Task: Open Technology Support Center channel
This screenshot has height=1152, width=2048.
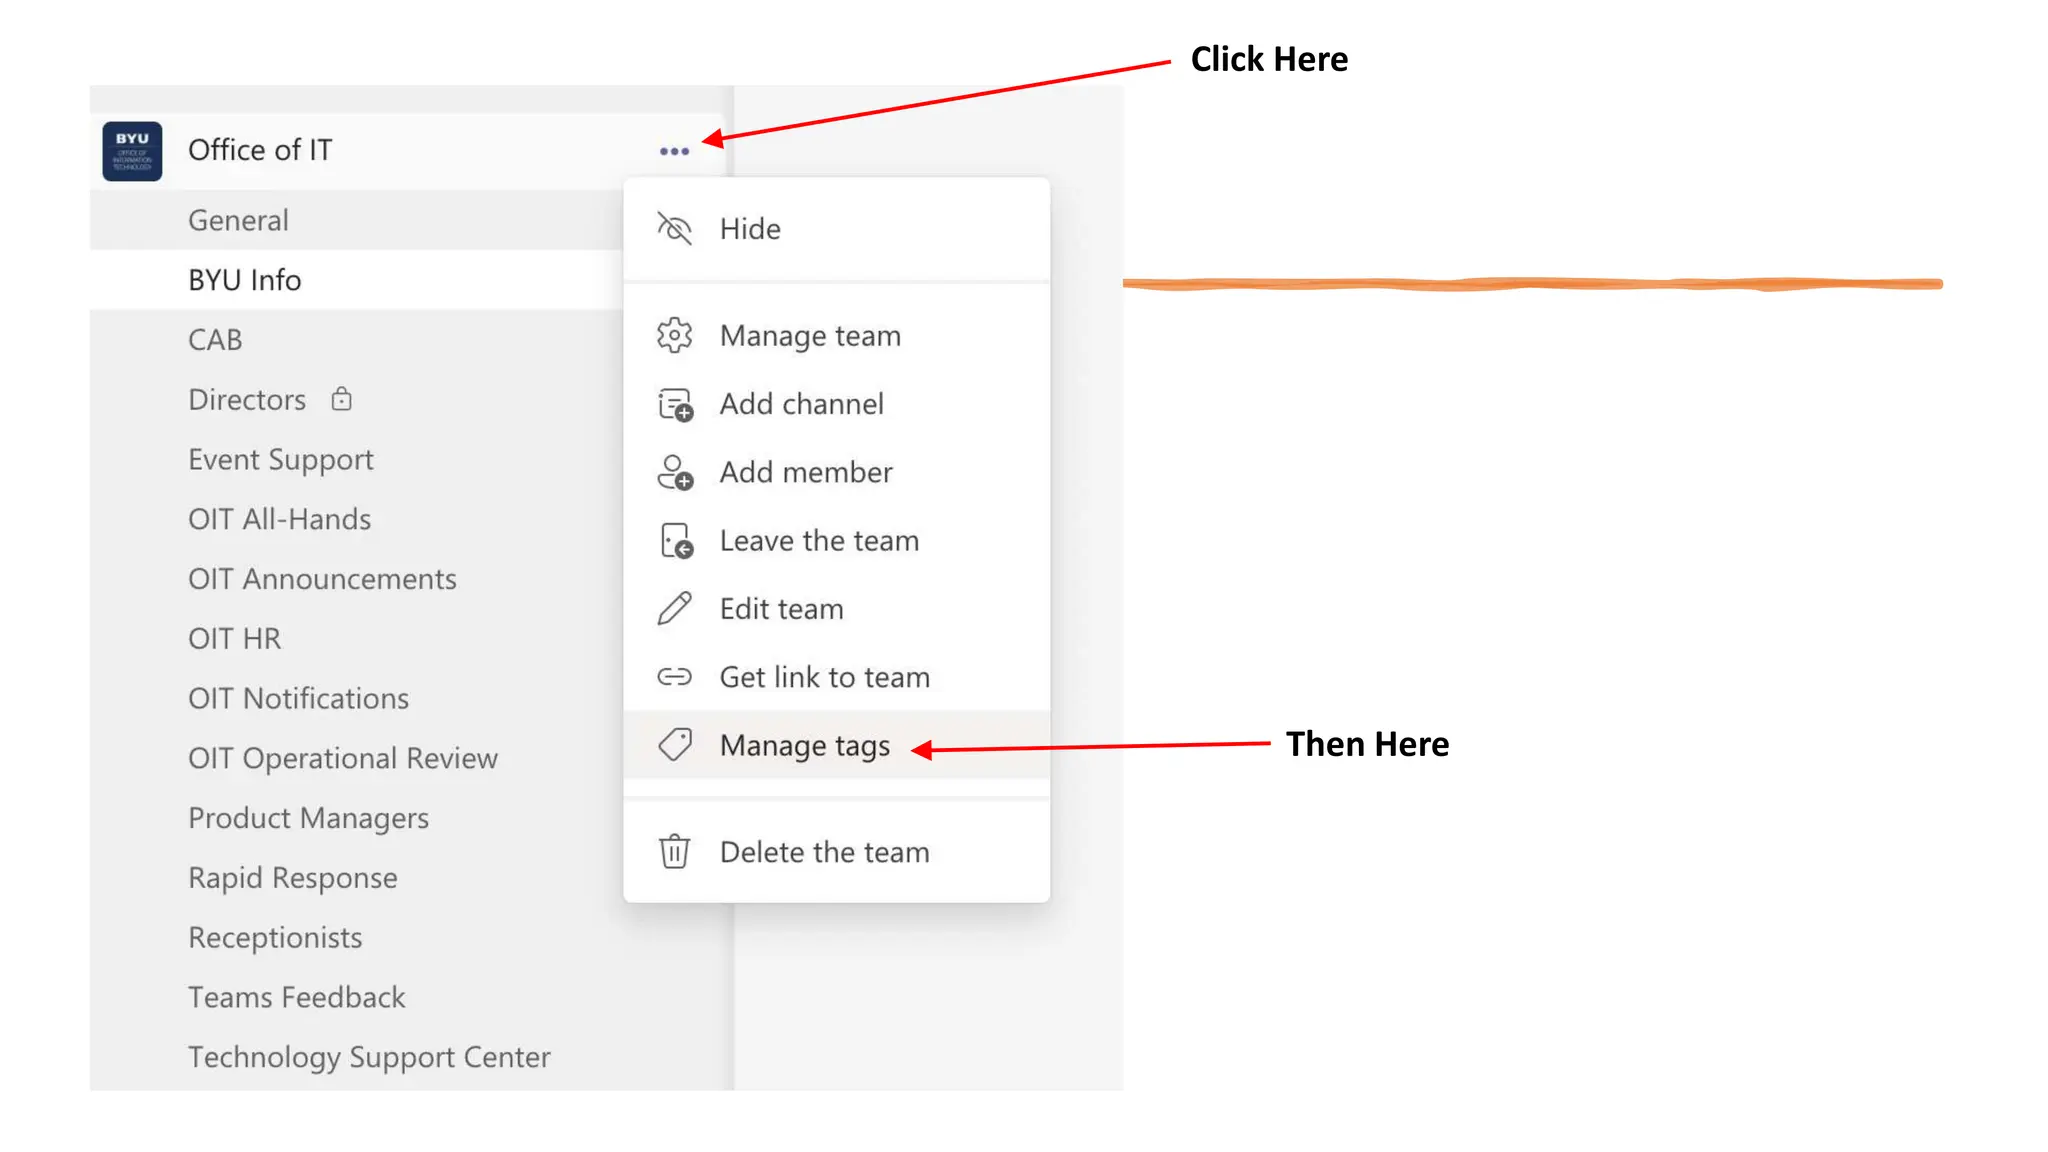Action: 369,1057
